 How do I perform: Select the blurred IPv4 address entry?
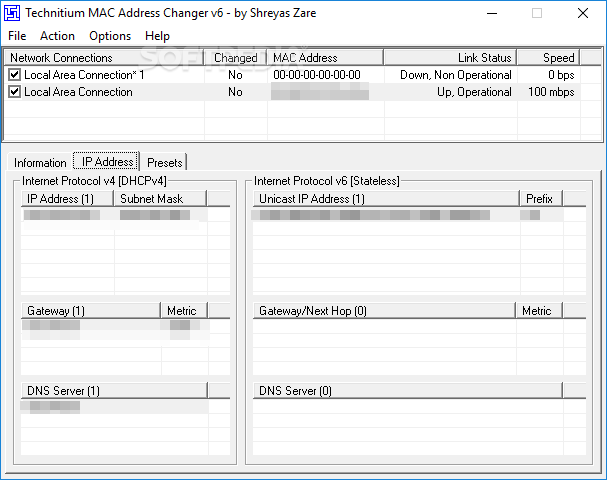click(62, 215)
